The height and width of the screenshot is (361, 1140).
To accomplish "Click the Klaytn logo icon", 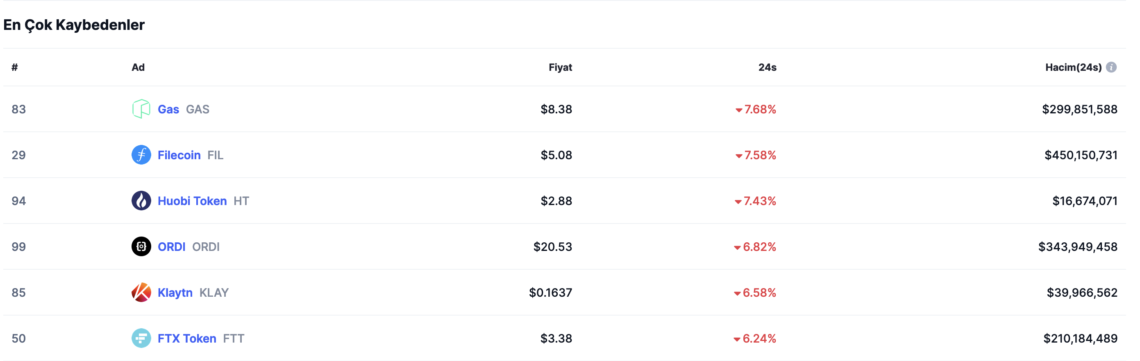I will coord(141,293).
